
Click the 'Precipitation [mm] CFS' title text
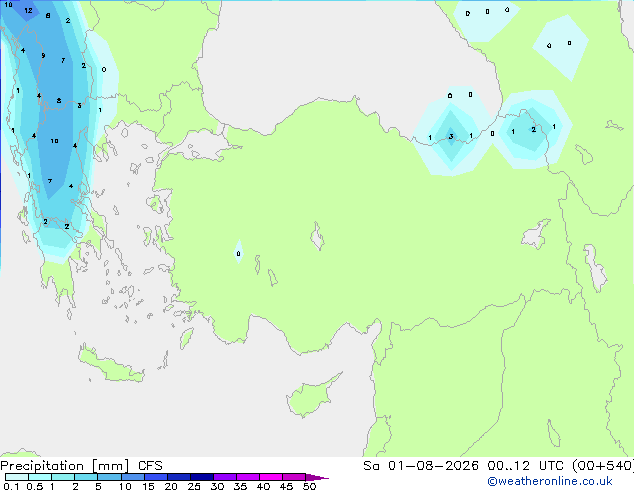(x=81, y=466)
